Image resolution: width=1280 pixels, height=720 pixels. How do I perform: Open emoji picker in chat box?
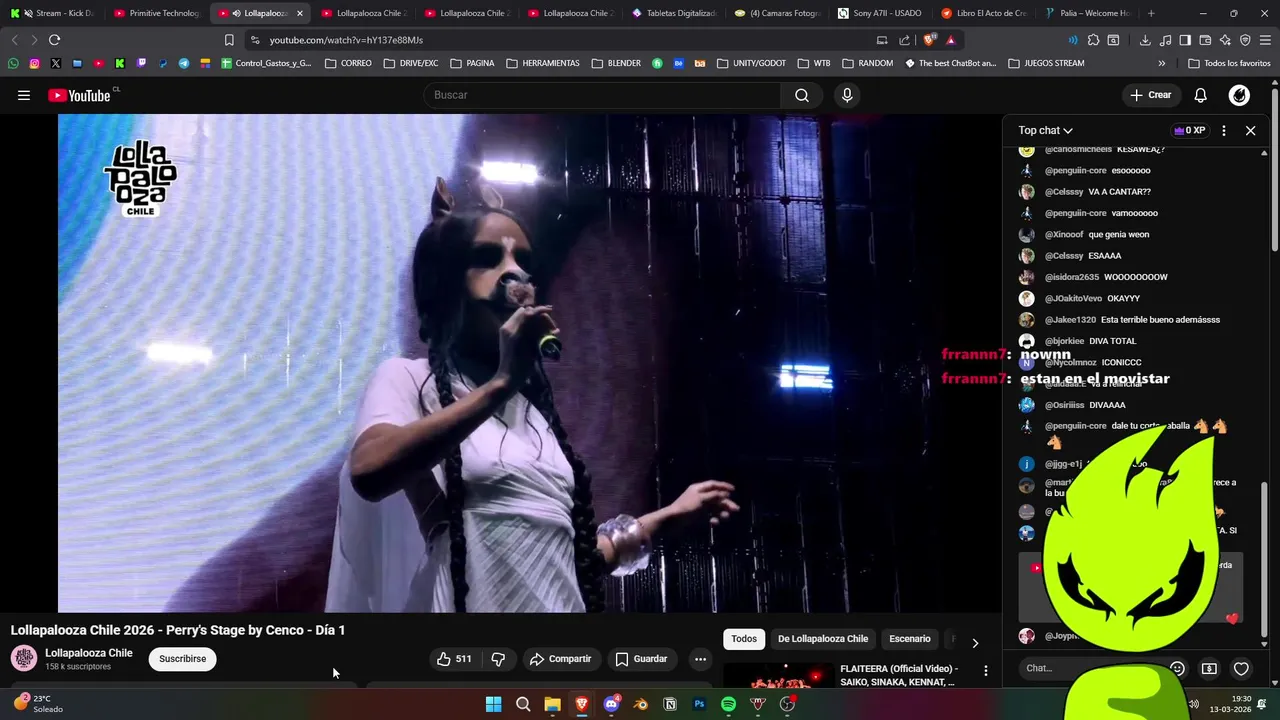tap(1177, 668)
